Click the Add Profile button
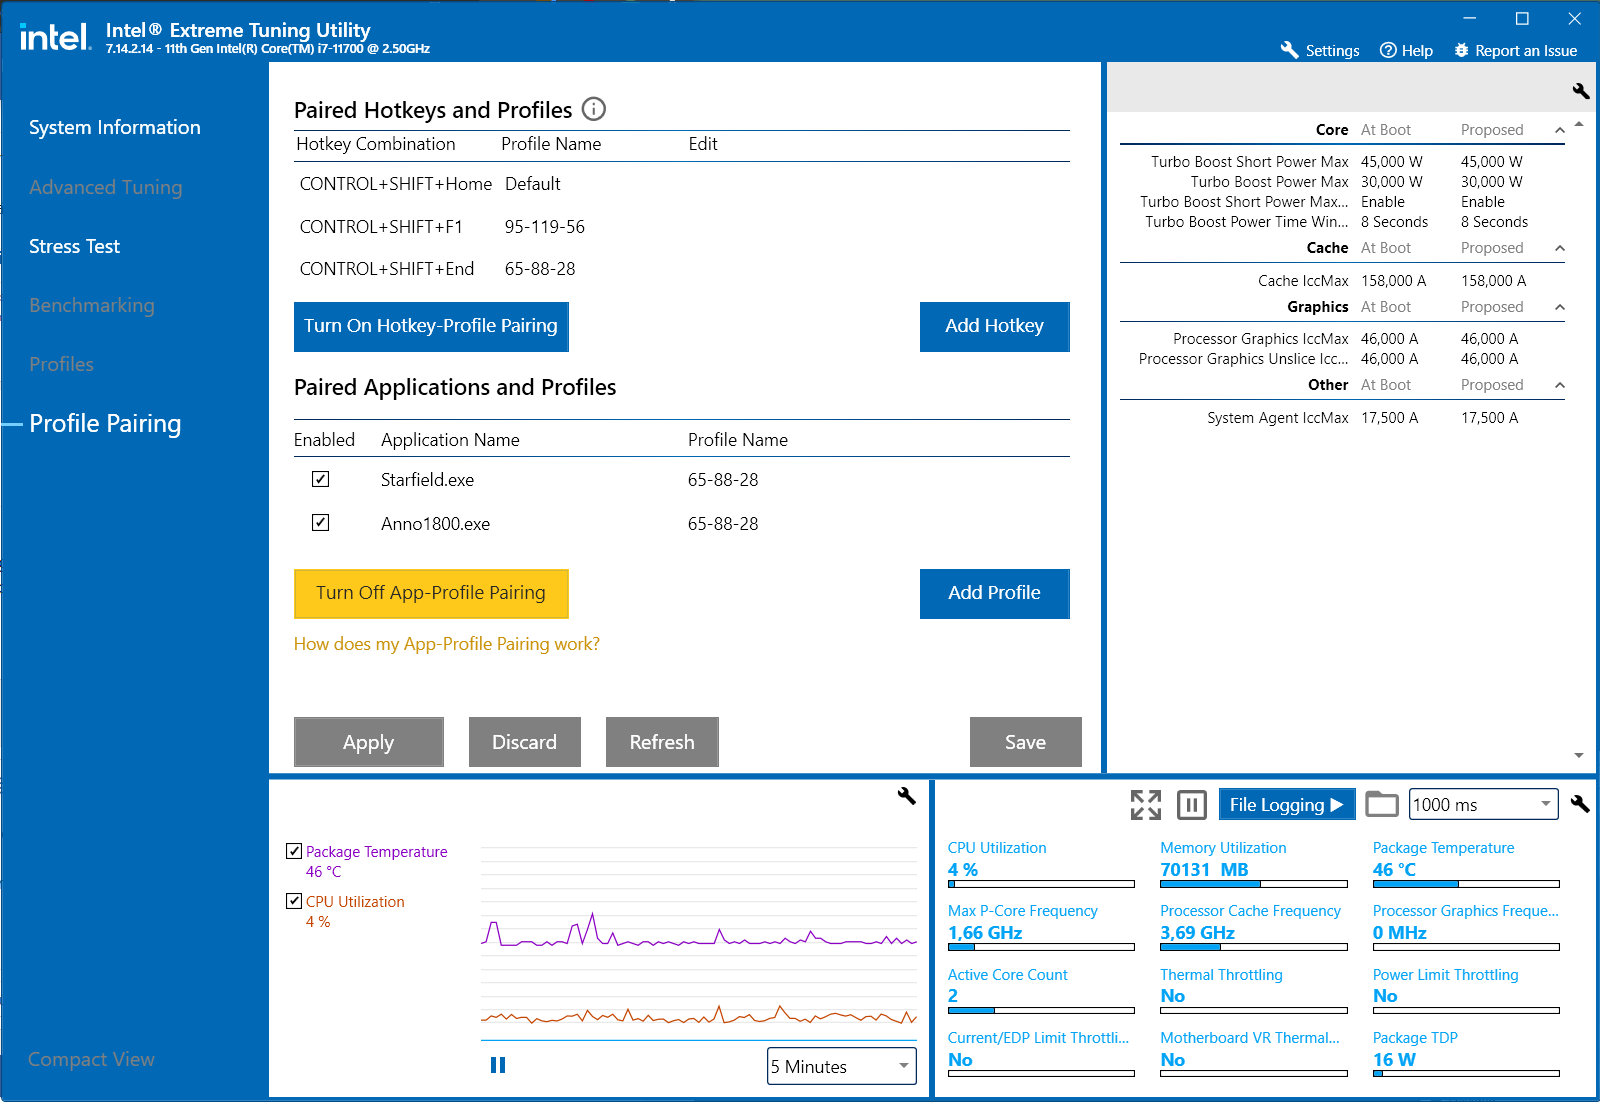The image size is (1600, 1102). [994, 593]
